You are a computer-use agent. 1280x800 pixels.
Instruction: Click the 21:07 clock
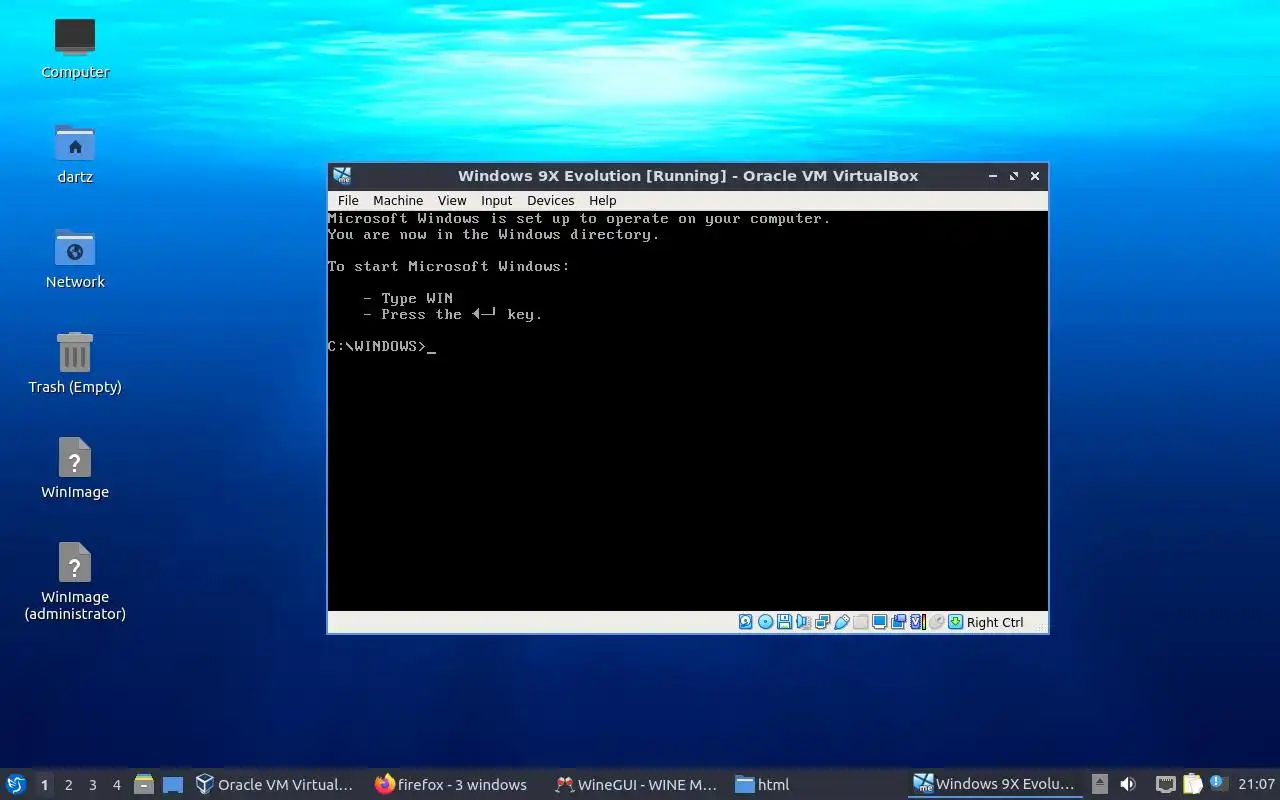[1256, 784]
